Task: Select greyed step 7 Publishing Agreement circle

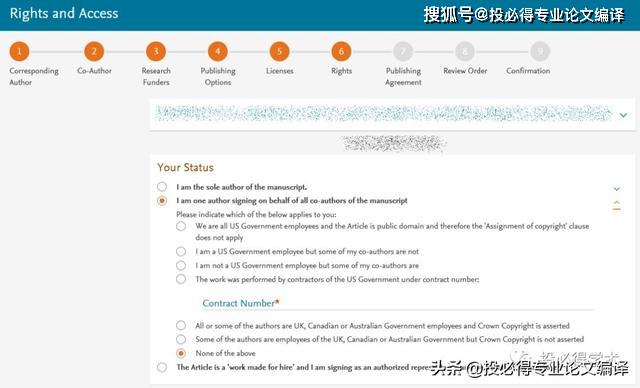Action: coord(403,51)
